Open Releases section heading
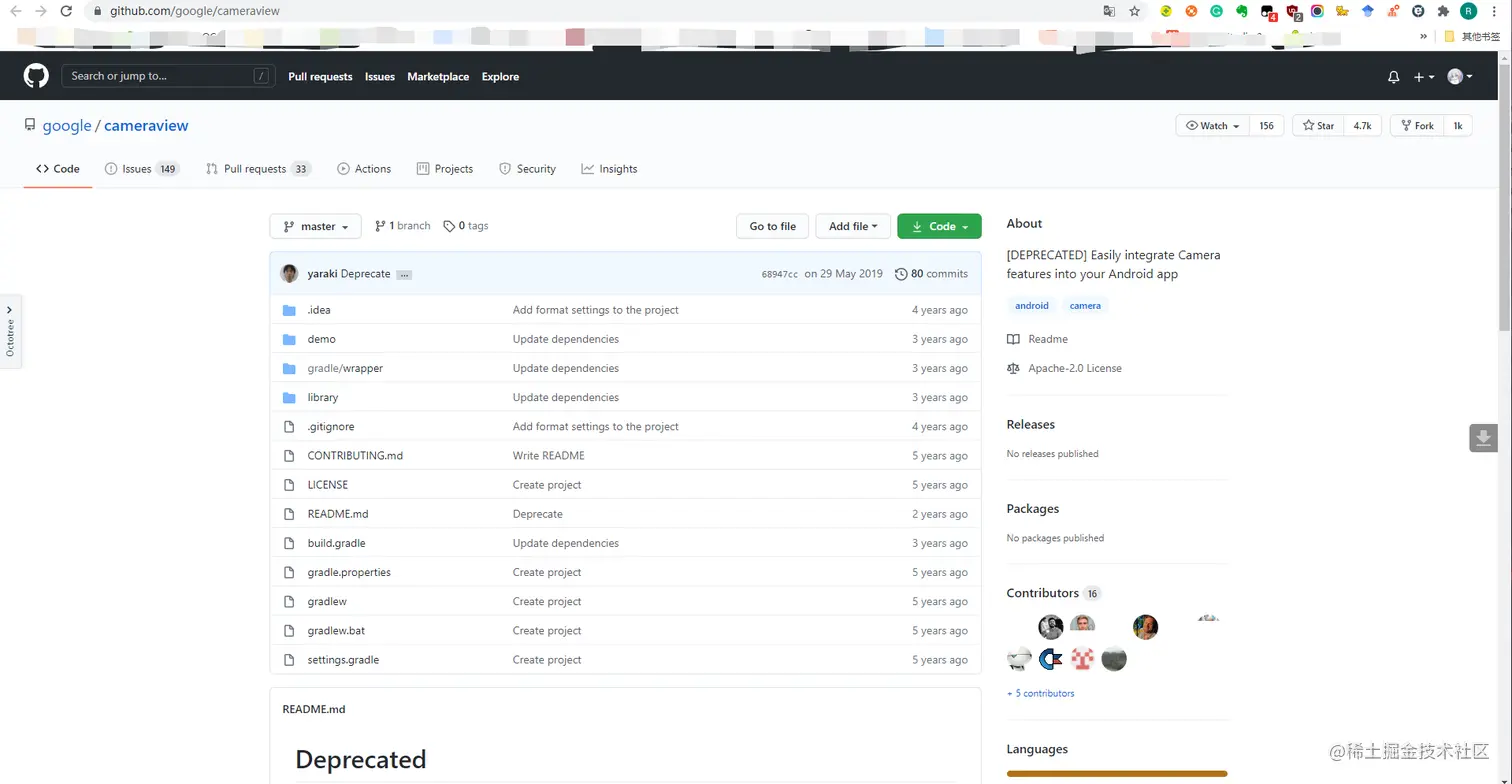Screen dimensions: 1512x784 [x=1031, y=425]
